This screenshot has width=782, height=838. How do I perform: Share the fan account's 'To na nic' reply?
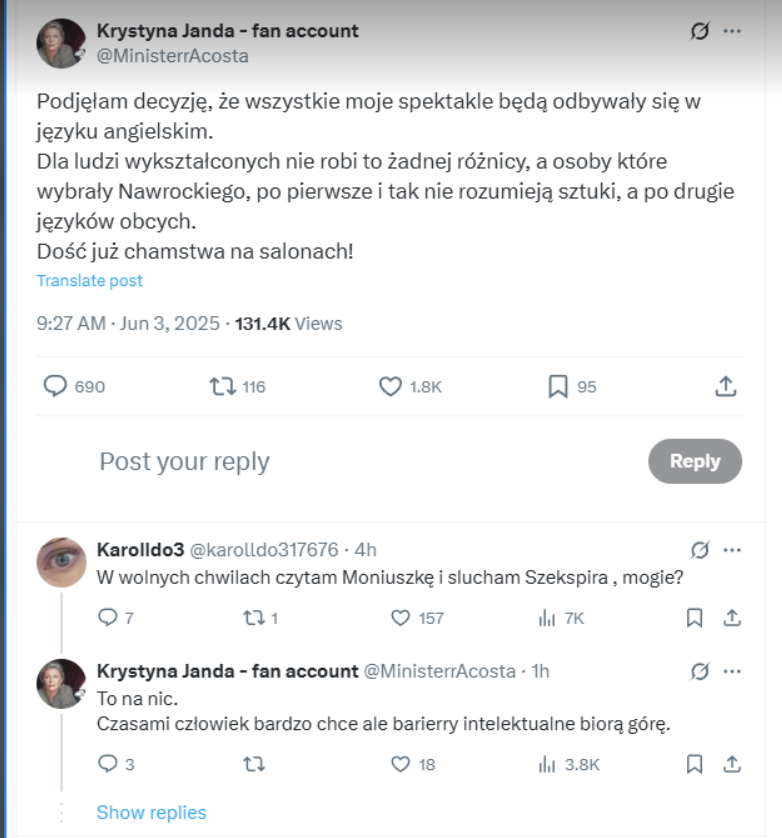click(732, 764)
